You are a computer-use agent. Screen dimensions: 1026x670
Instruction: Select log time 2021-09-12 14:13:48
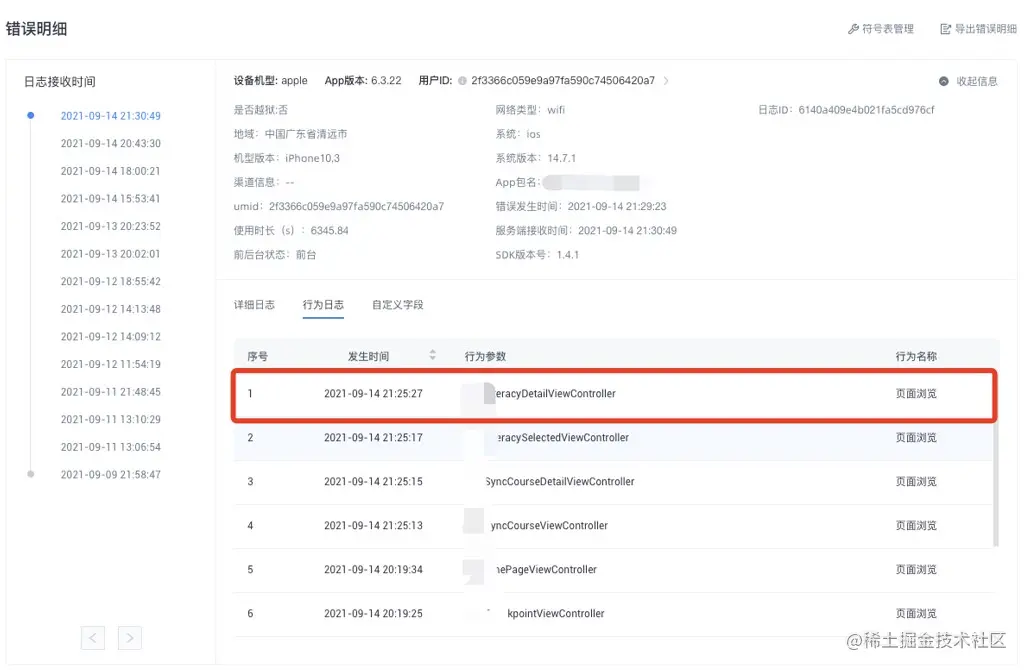(111, 309)
